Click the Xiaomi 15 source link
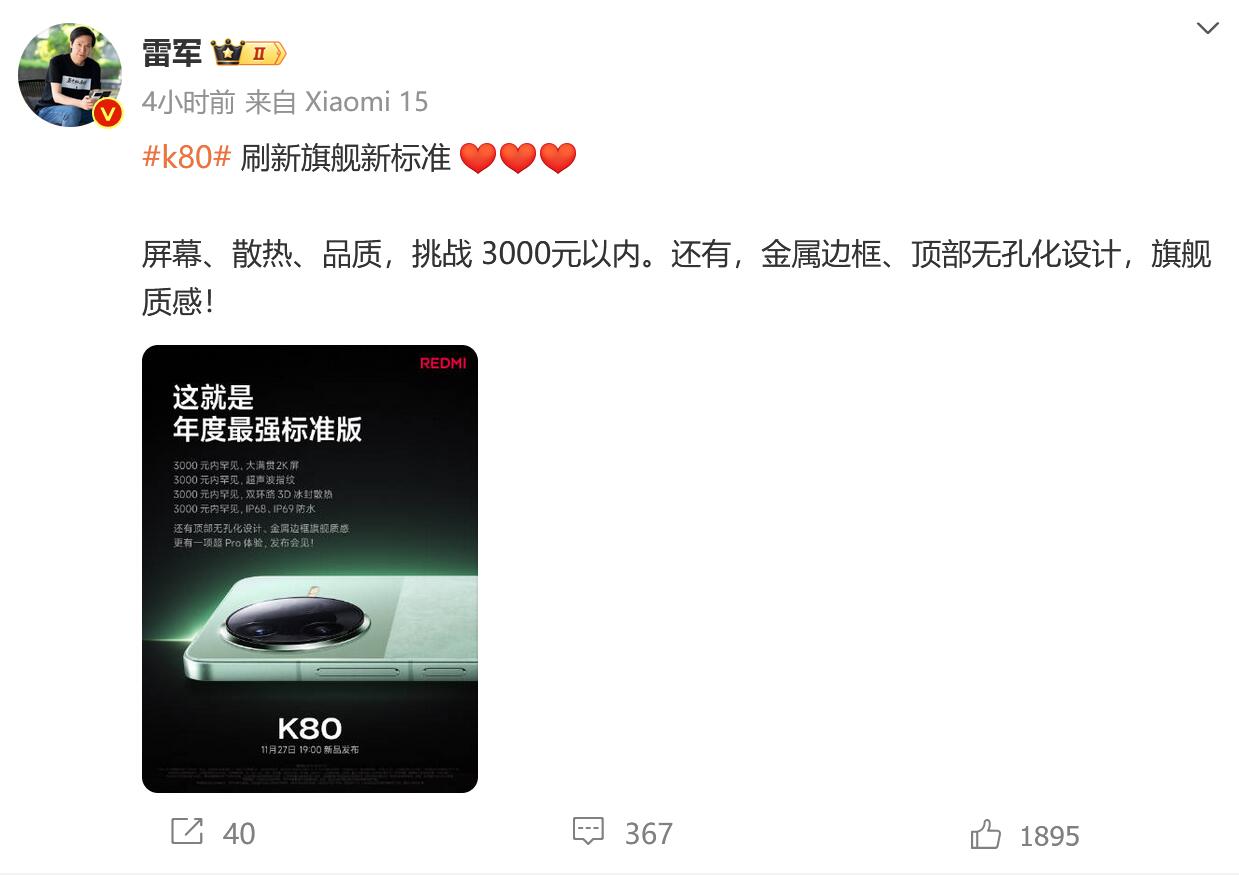Screen dimensions: 1239x875 (366, 102)
